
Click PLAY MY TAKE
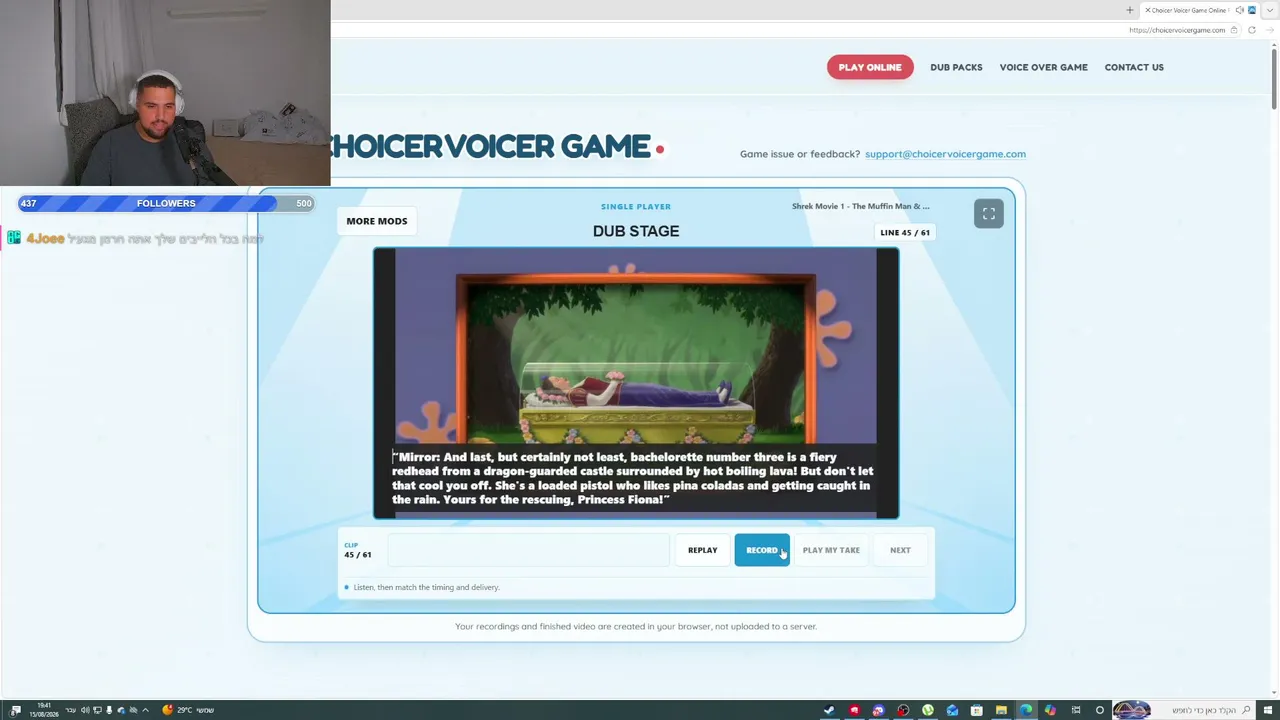pos(831,550)
